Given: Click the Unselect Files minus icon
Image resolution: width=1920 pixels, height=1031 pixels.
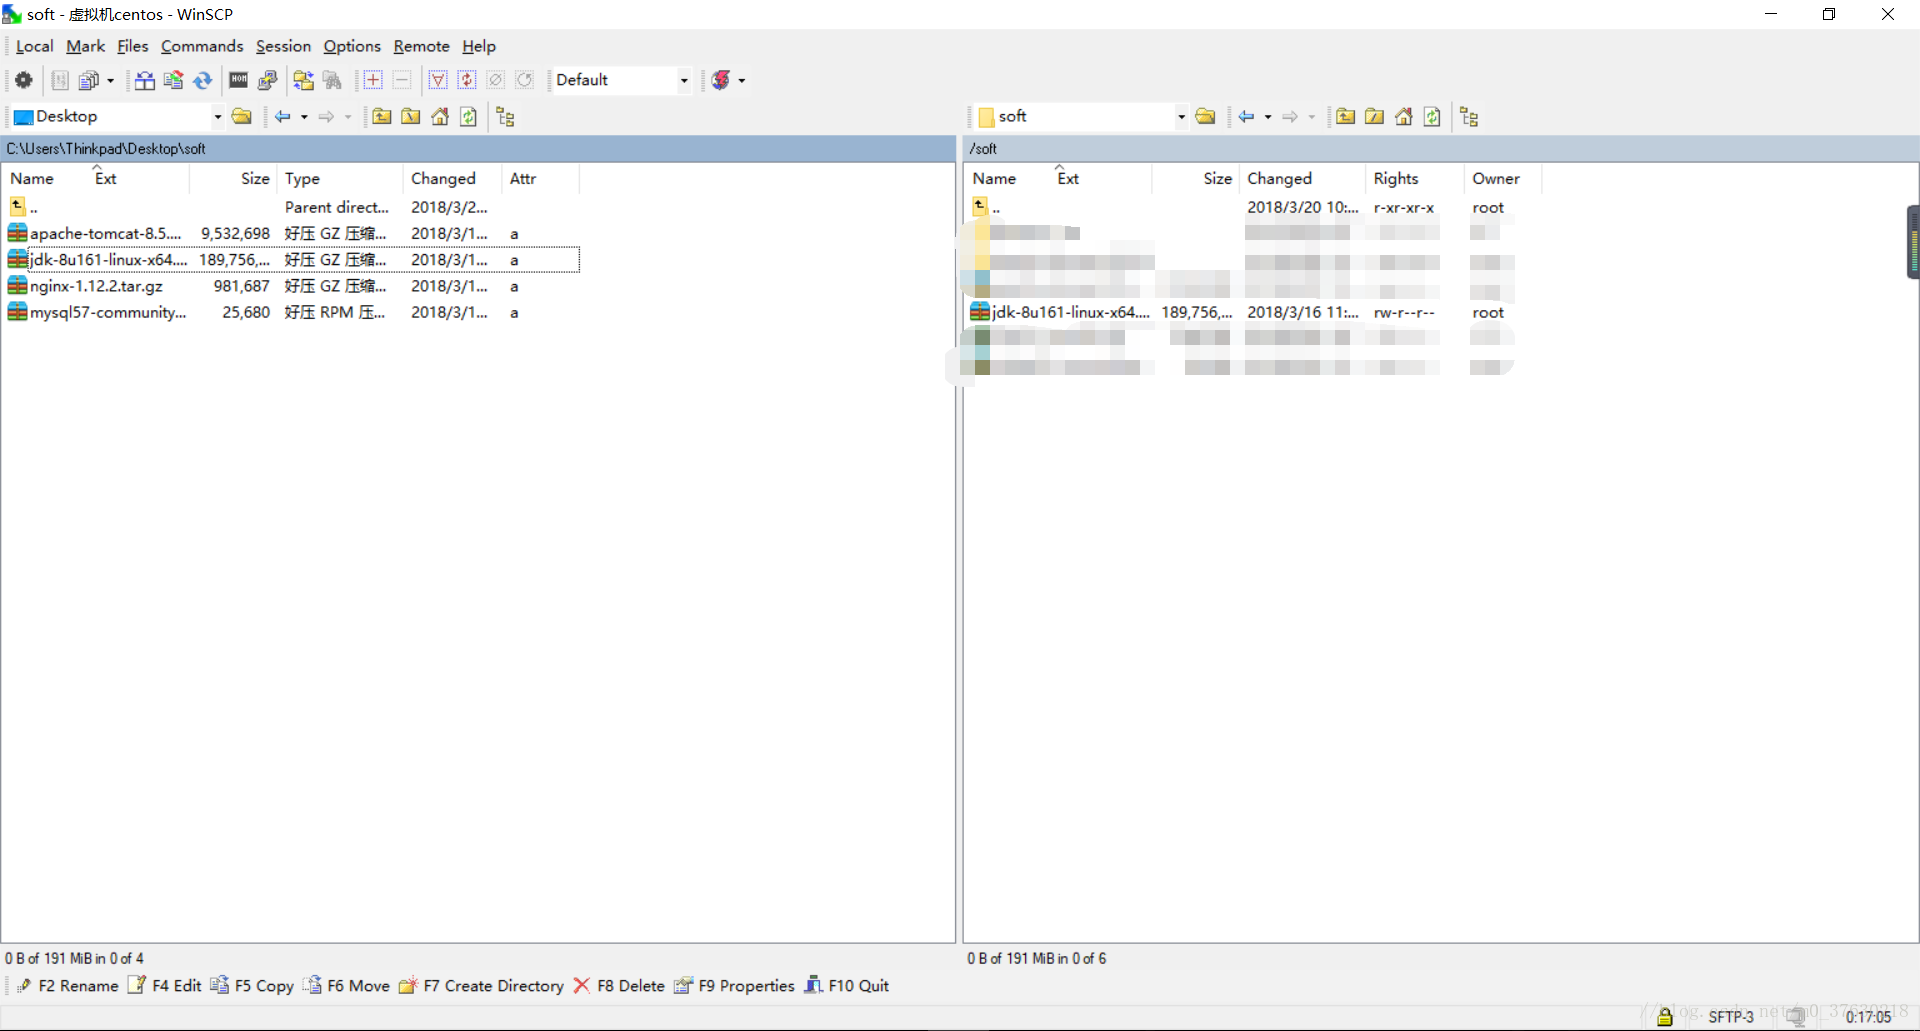Looking at the screenshot, I should tap(402, 80).
